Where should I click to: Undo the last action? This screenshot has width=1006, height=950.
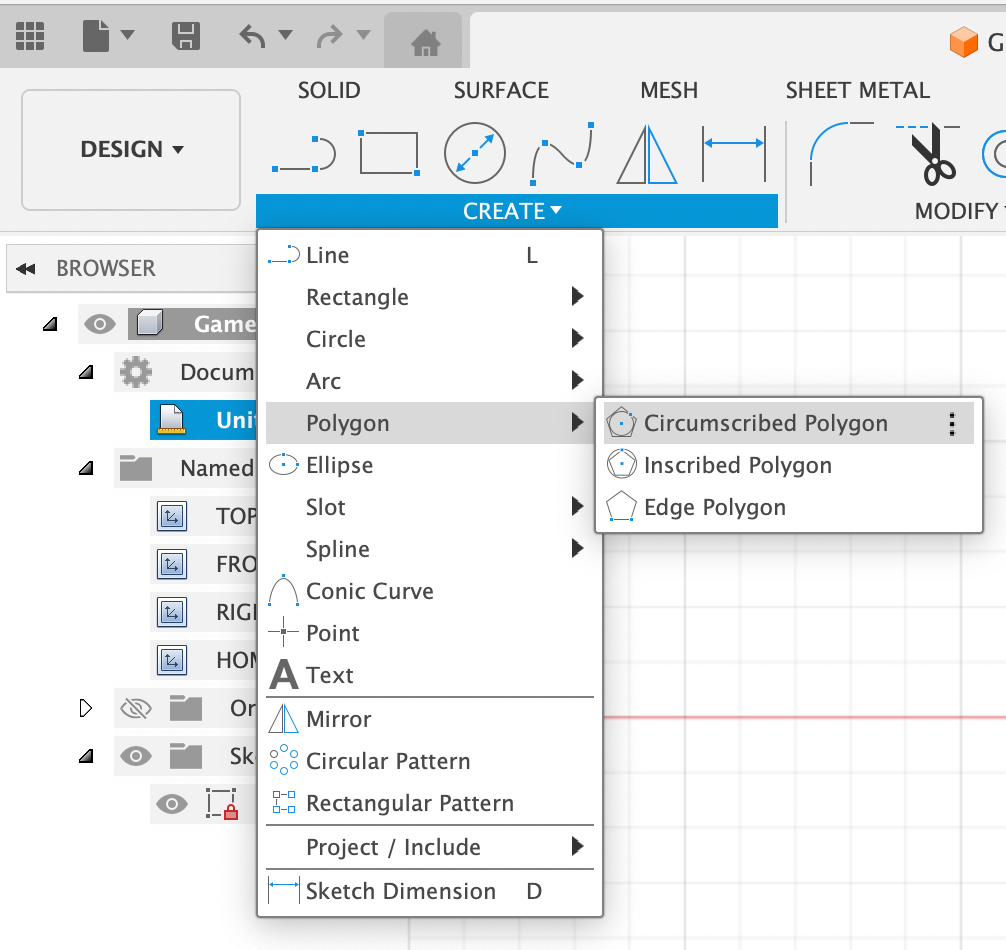(252, 36)
